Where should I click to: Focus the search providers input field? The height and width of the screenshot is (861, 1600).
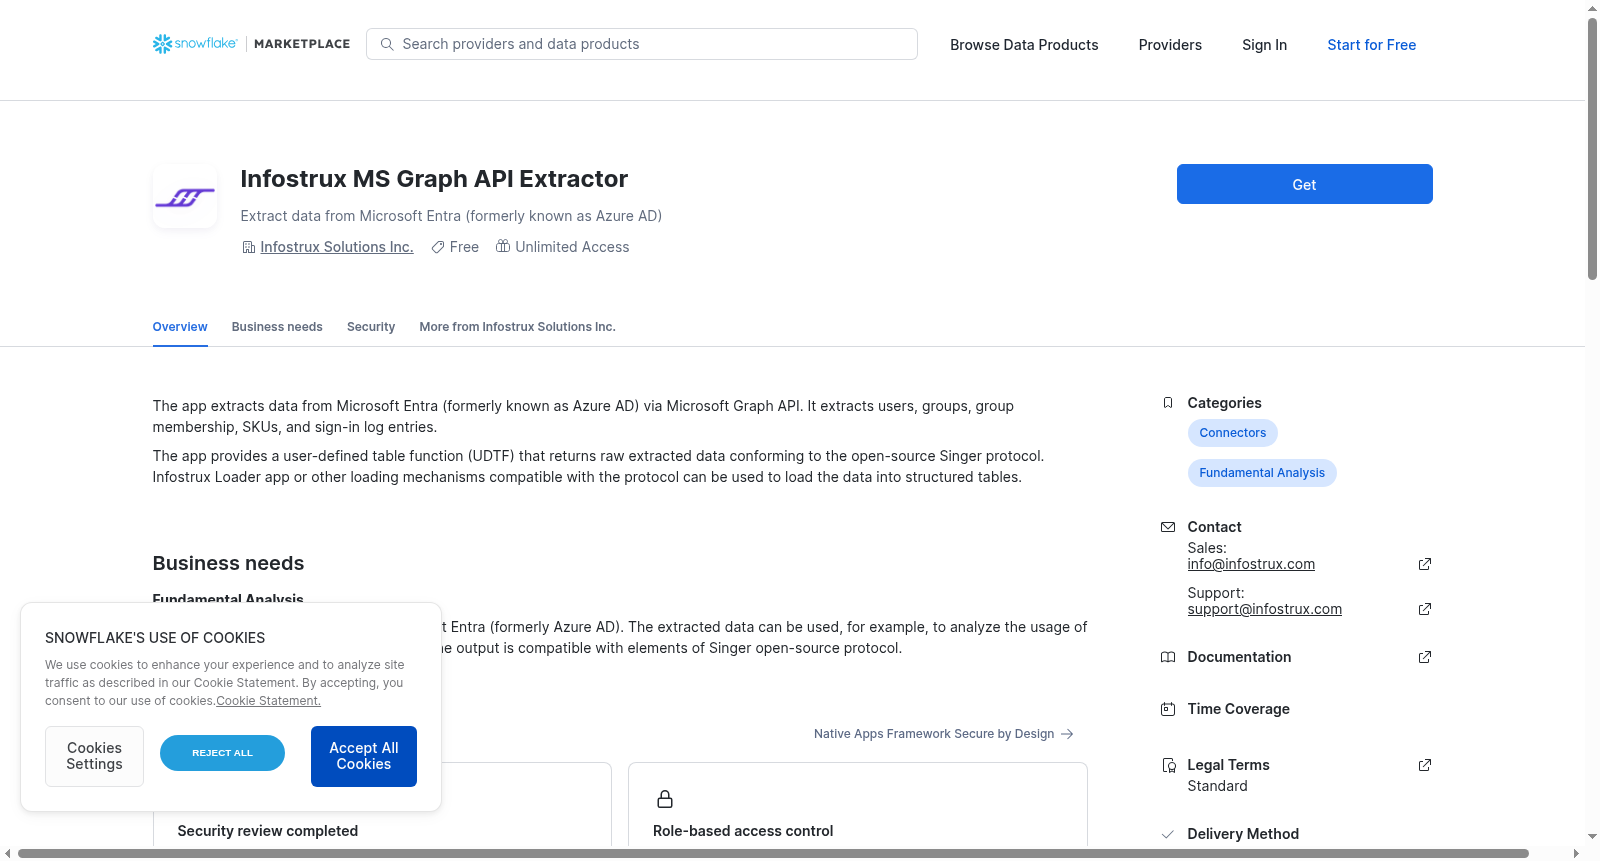[642, 44]
